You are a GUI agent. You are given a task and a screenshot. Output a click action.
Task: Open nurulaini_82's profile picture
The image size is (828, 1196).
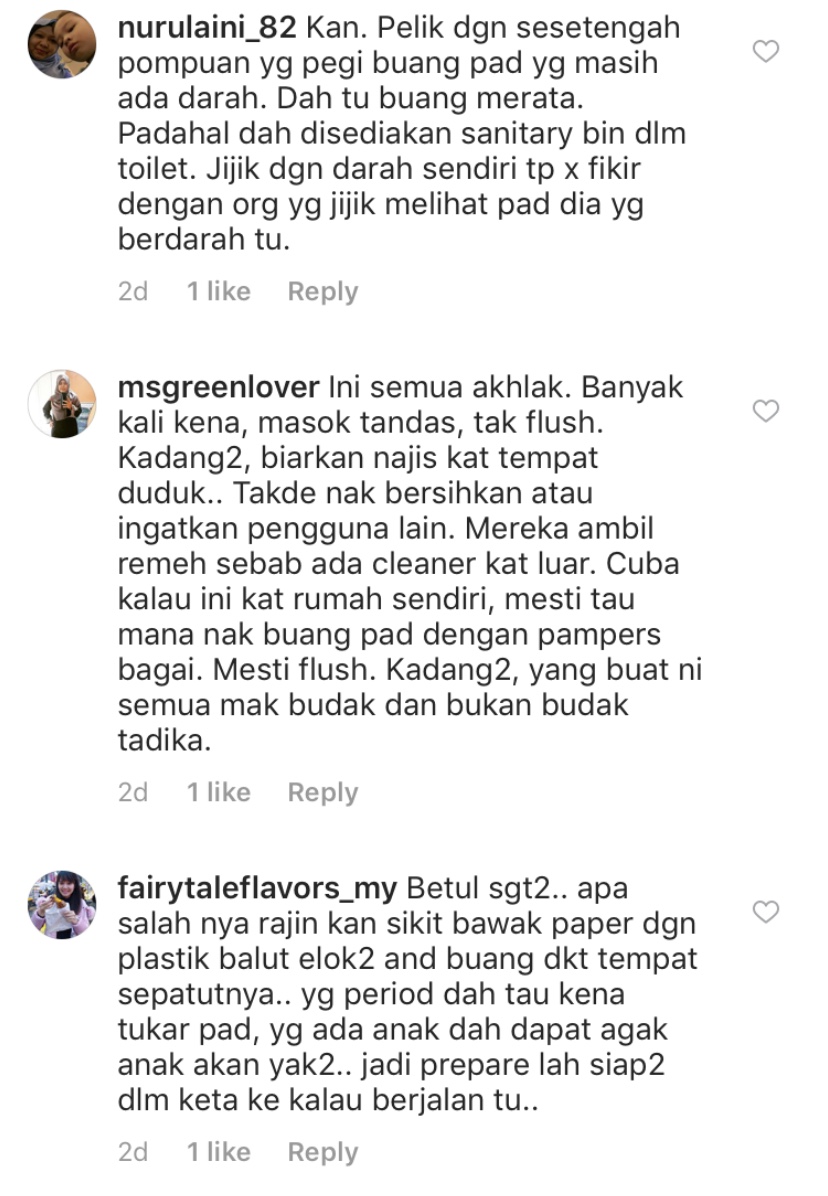[x=62, y=45]
